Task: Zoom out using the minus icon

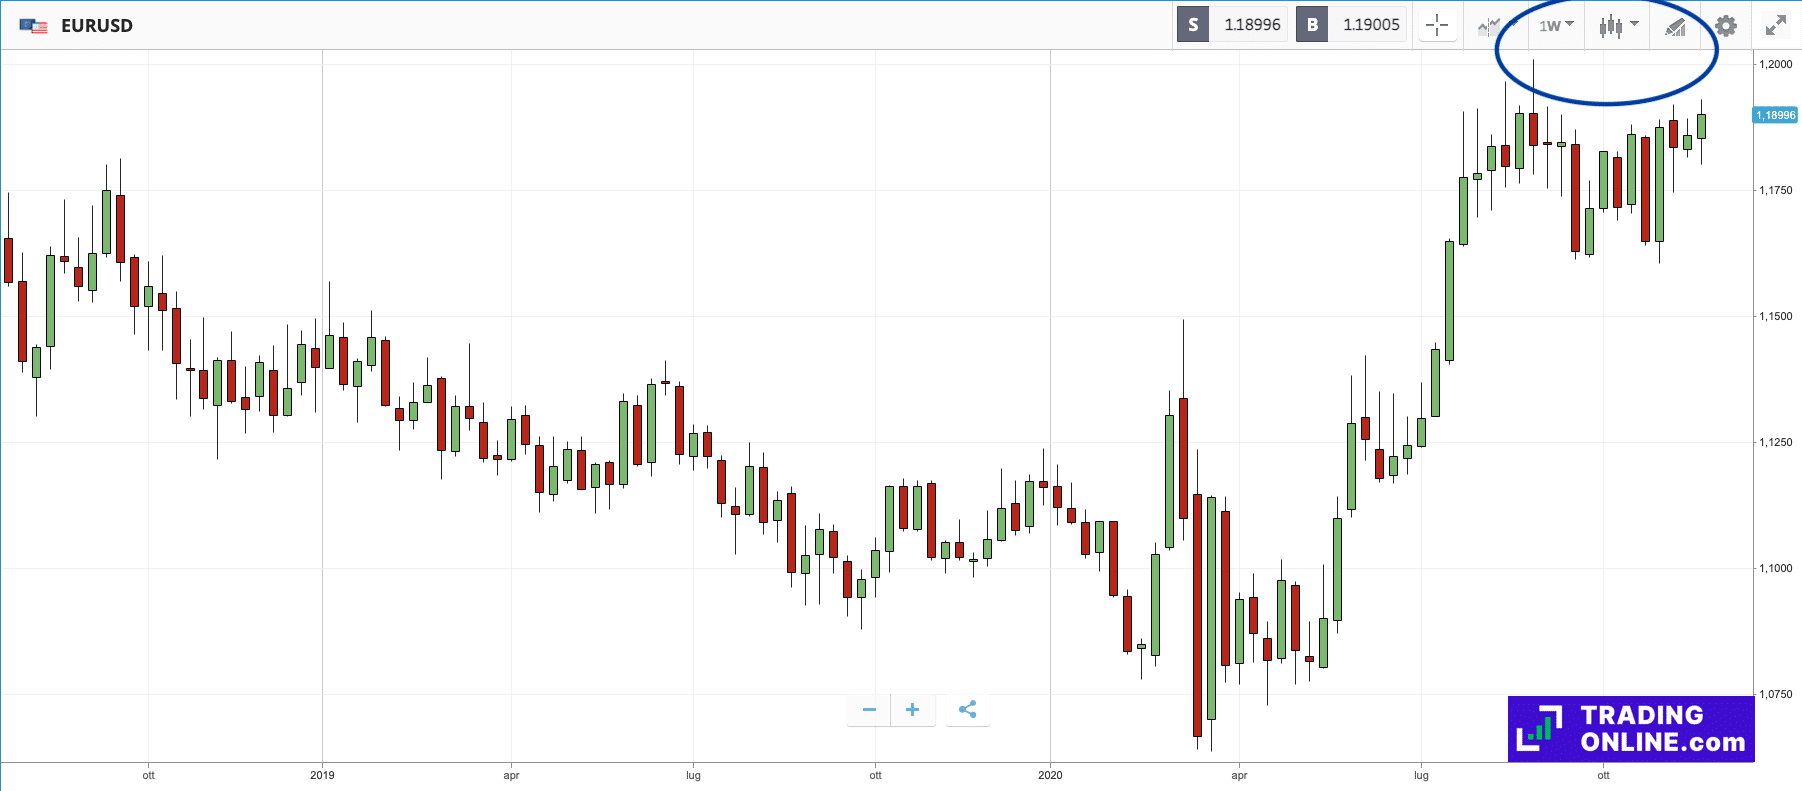Action: pyautogui.click(x=868, y=709)
